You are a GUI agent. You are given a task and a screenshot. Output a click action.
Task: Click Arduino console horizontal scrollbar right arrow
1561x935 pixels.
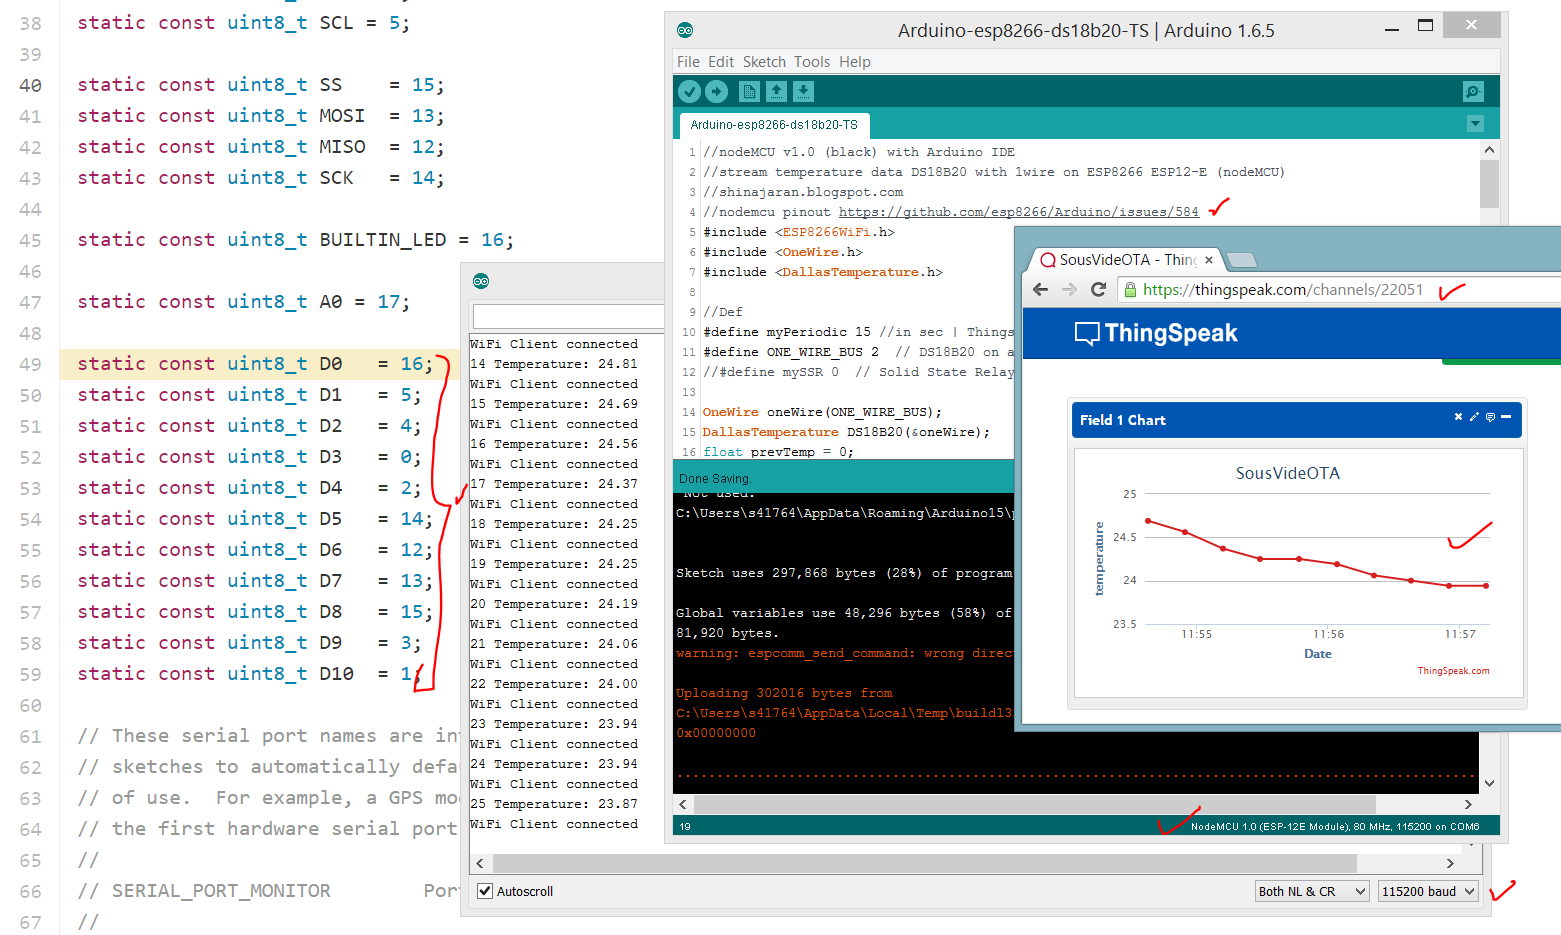click(1468, 804)
